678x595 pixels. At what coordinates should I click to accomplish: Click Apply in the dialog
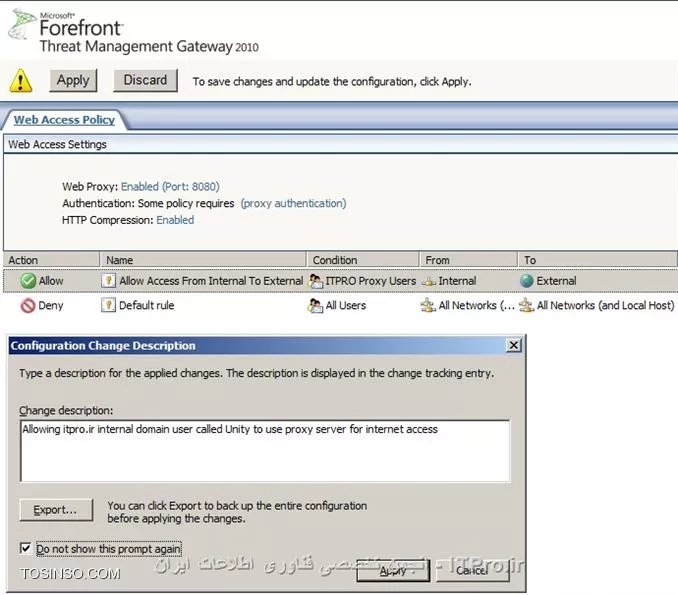coord(393,571)
